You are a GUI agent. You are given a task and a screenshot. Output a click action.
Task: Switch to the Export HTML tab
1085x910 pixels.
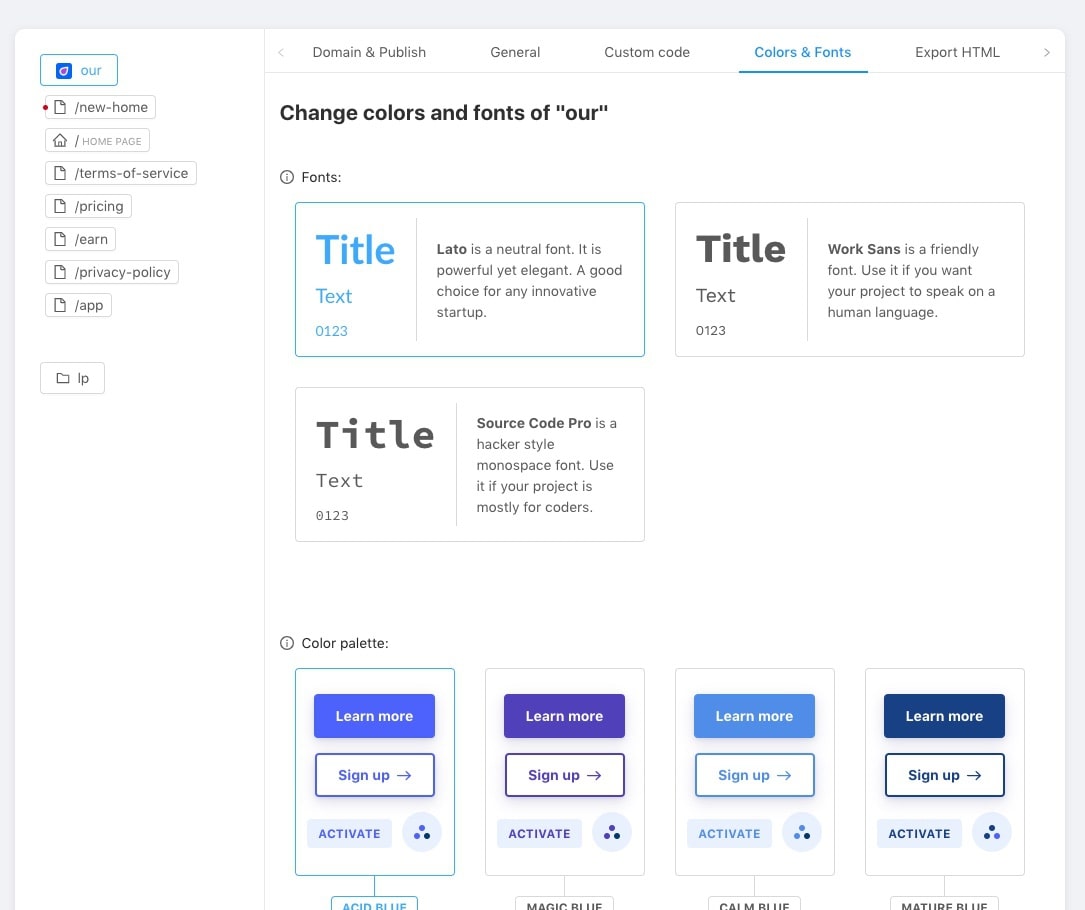(957, 52)
